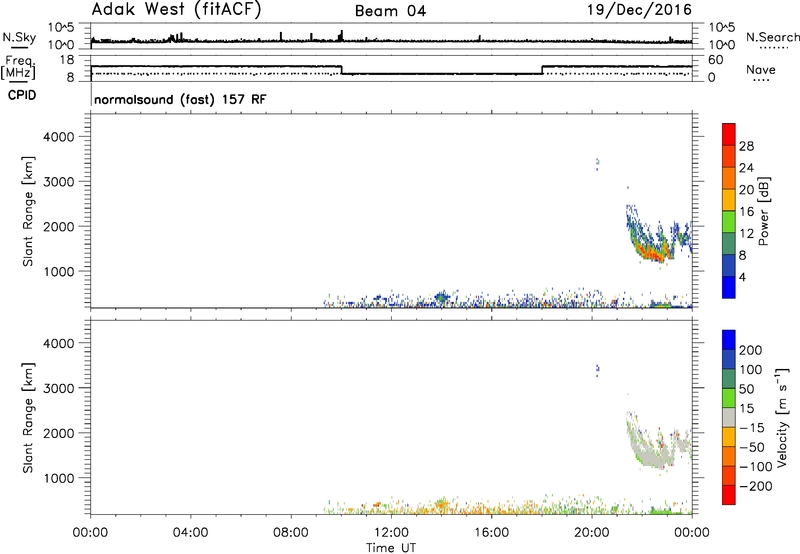This screenshot has width=800, height=554.
Task: Click the 'Beam 04' heading
Action: click(x=390, y=11)
